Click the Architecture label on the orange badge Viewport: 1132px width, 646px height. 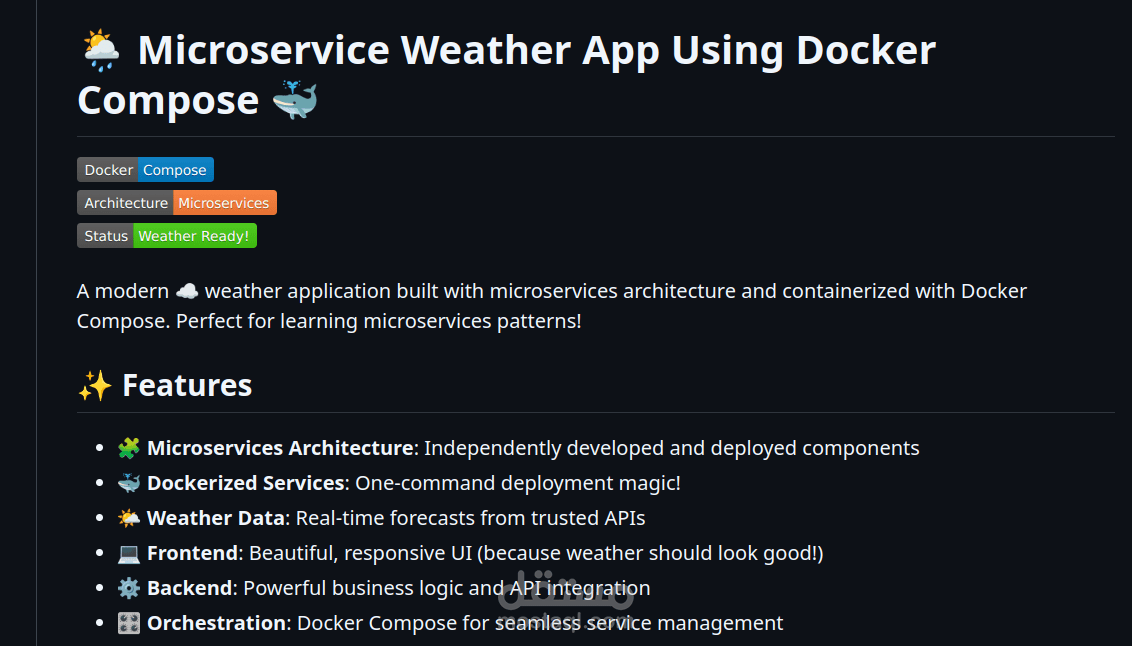coord(126,202)
